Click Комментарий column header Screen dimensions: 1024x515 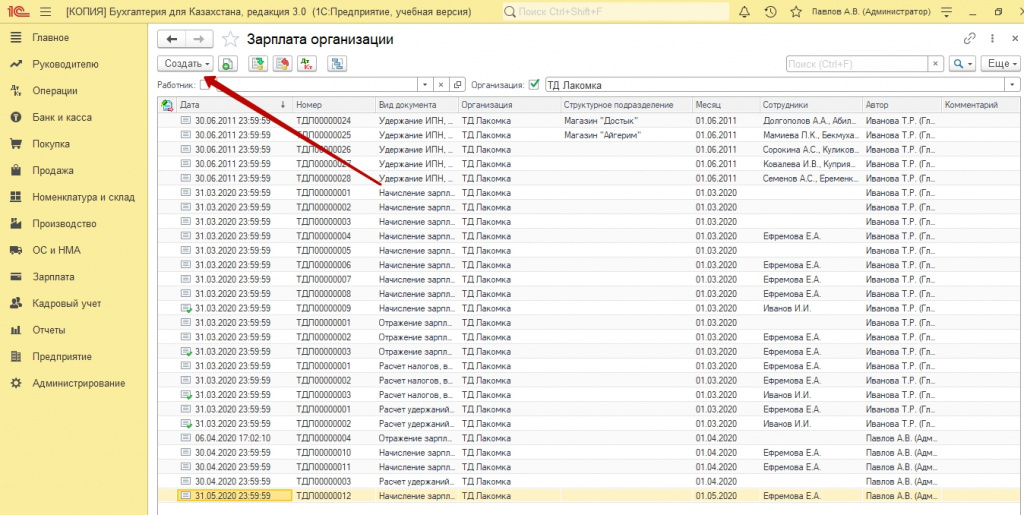(x=981, y=104)
